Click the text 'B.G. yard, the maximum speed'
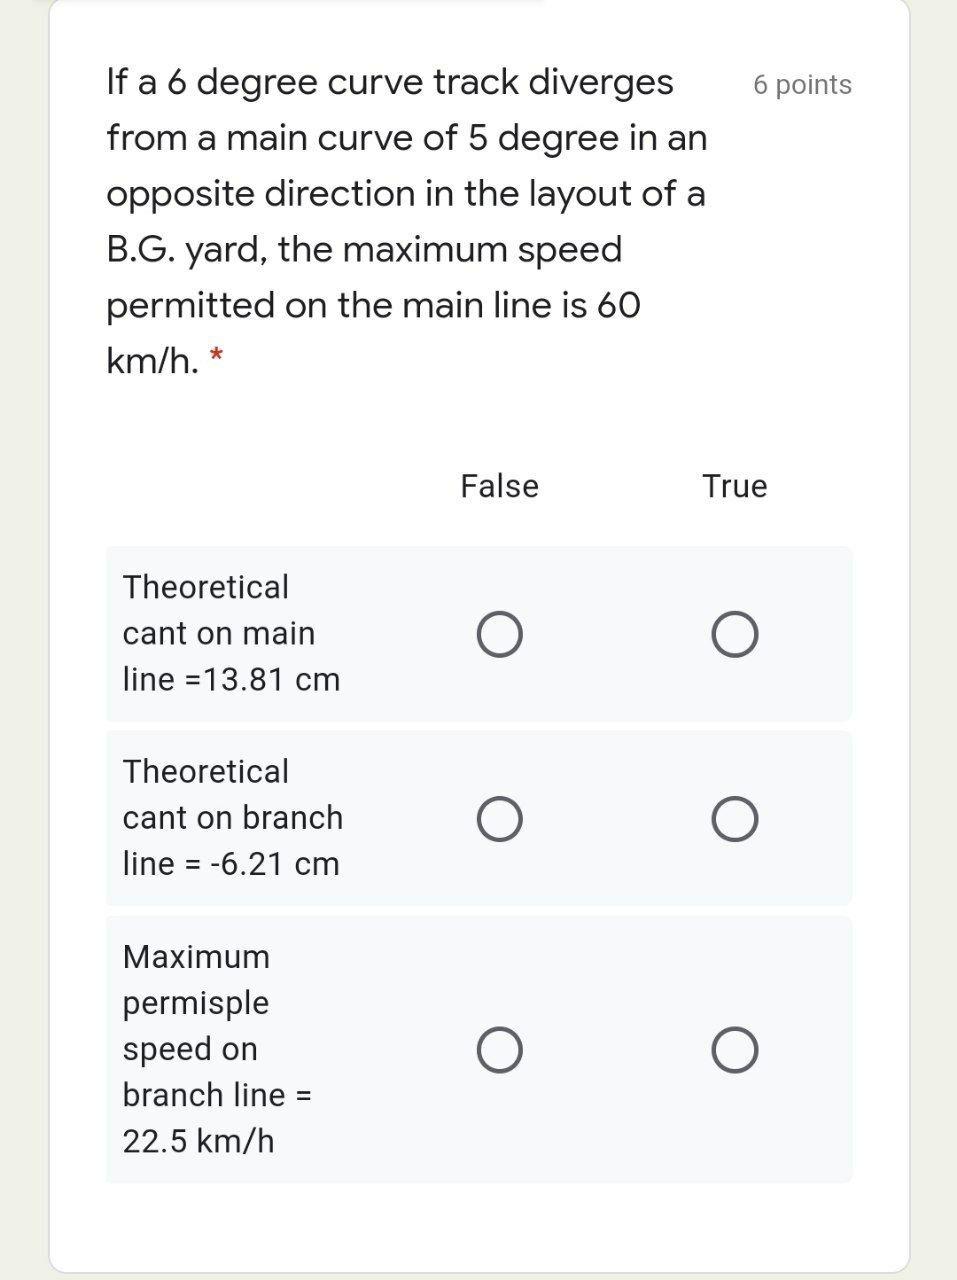957x1280 pixels. 364,249
